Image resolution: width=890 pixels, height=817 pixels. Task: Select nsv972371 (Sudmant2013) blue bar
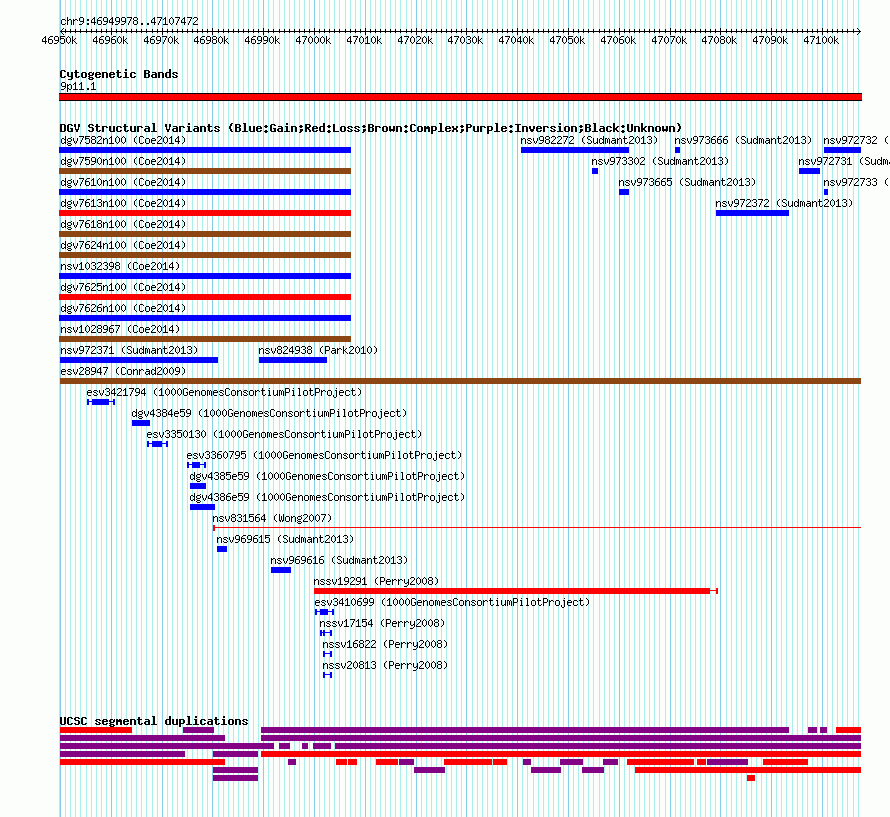pos(138,360)
